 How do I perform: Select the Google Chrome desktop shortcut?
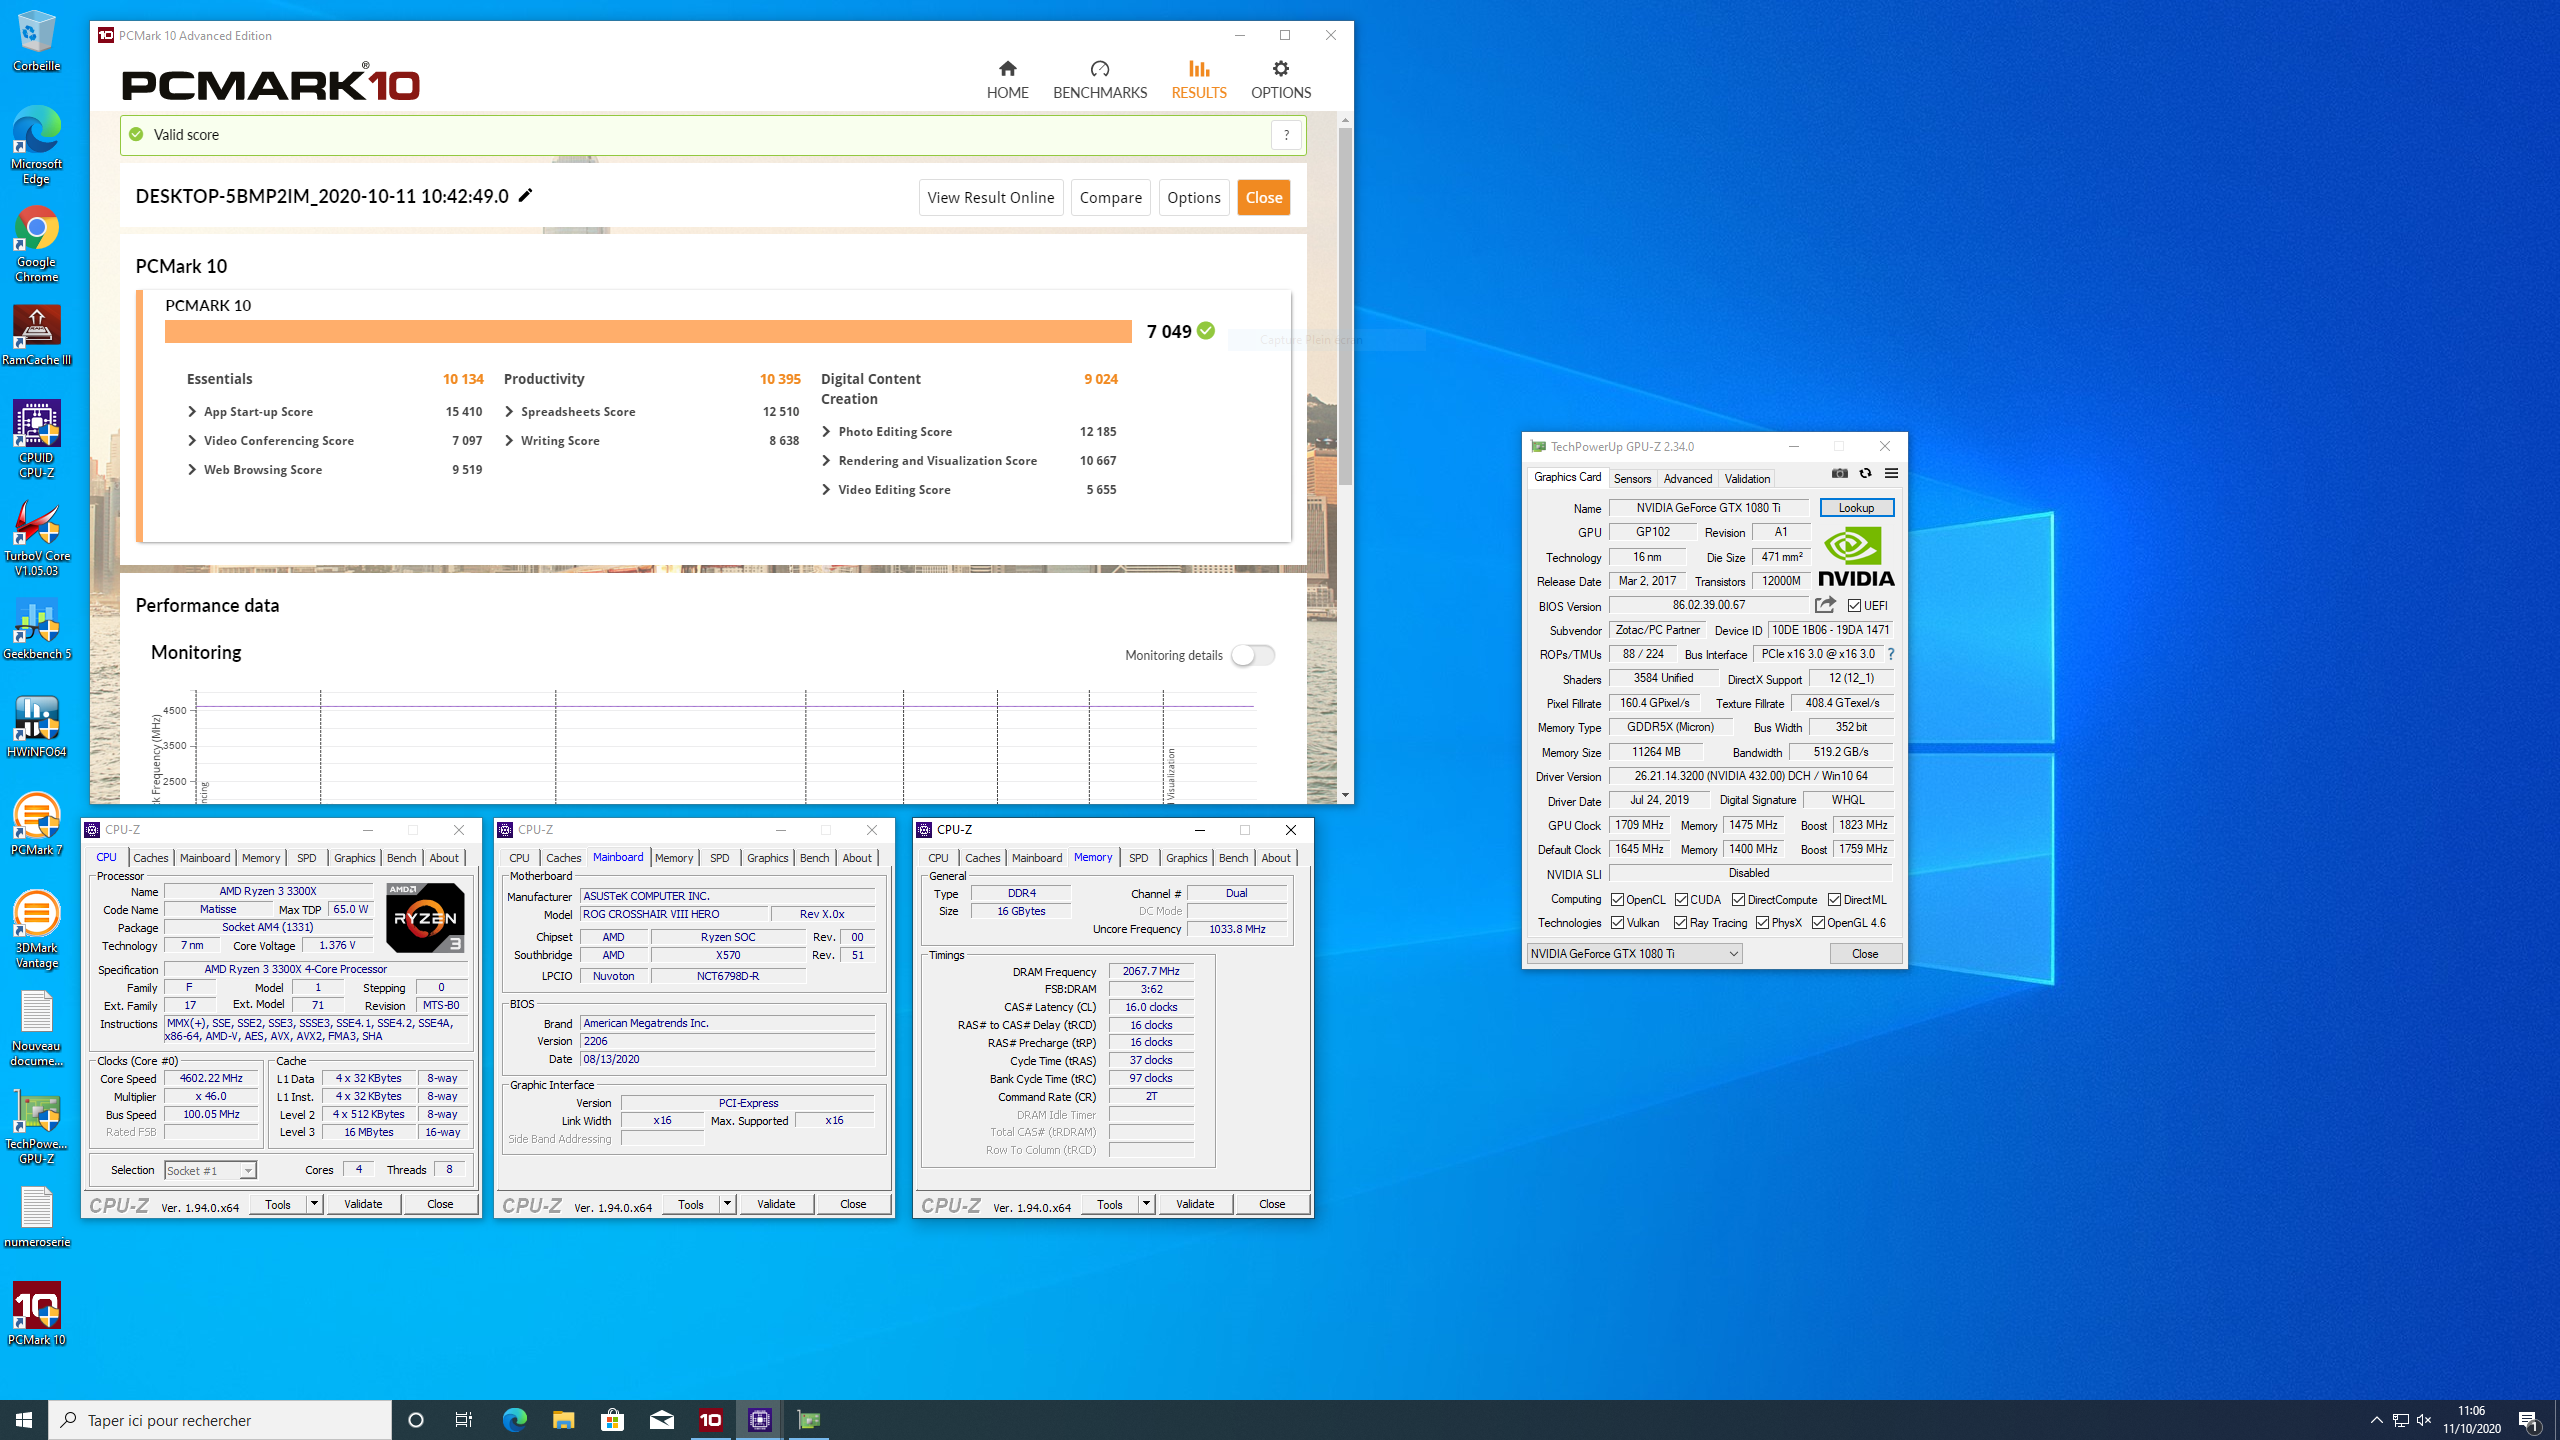37,245
